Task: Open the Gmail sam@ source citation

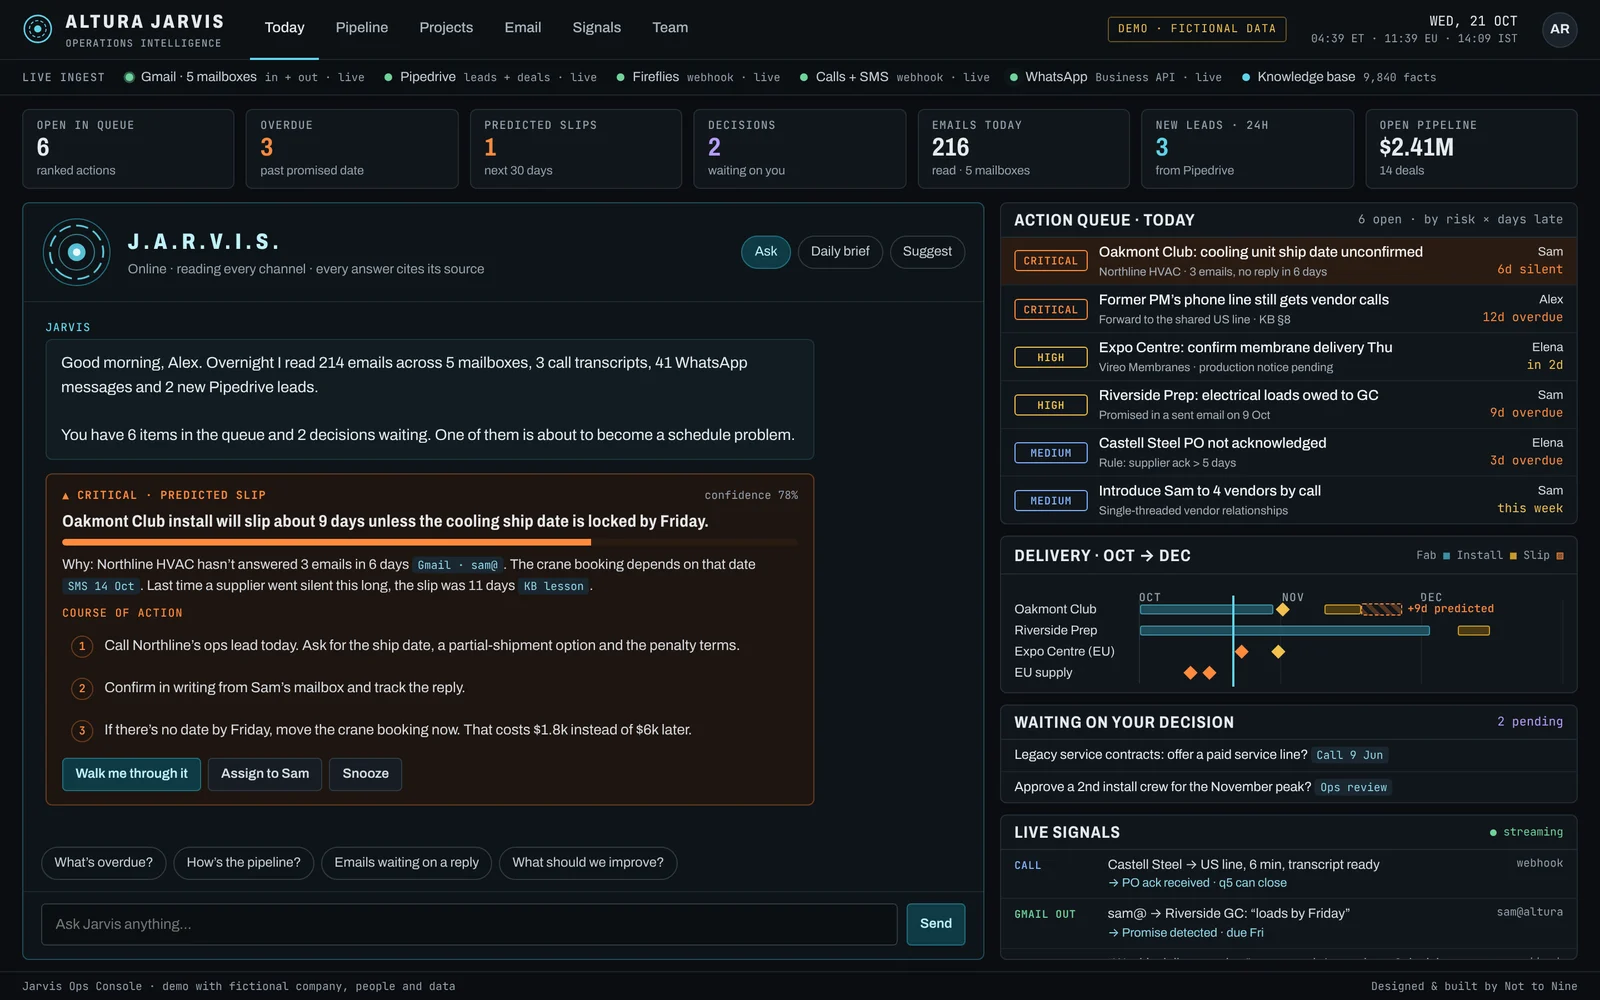Action: tap(457, 565)
